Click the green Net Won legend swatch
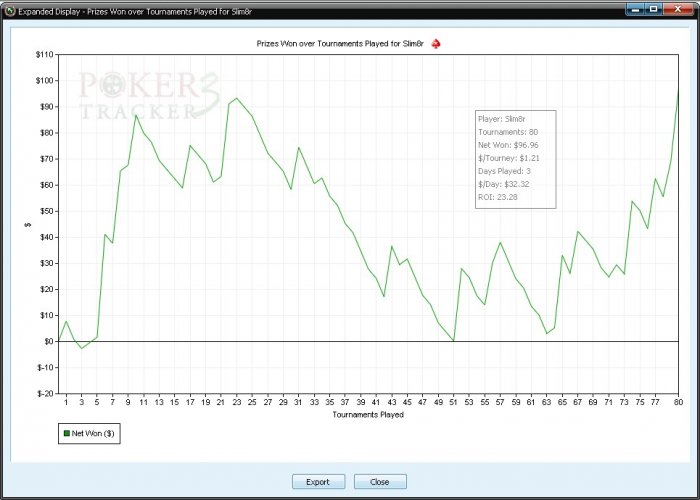Viewport: 700px width, 500px height. click(67, 433)
